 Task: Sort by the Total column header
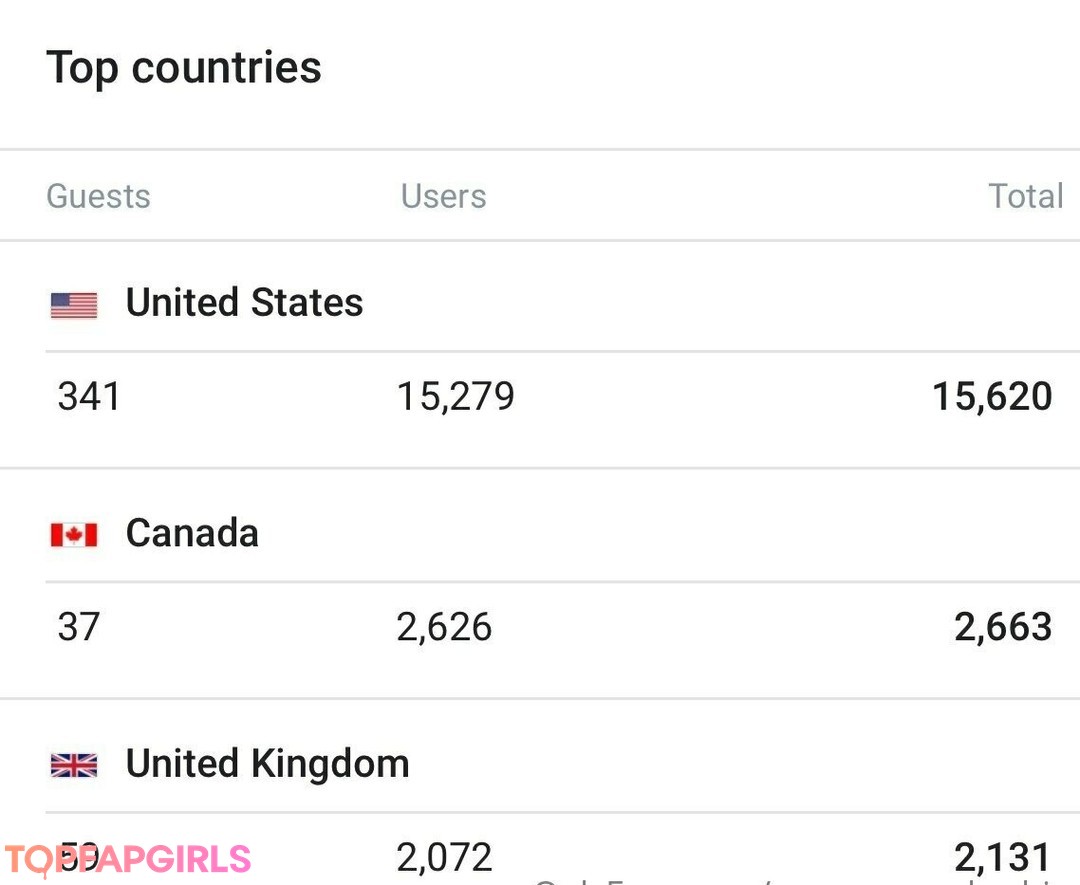[1025, 196]
